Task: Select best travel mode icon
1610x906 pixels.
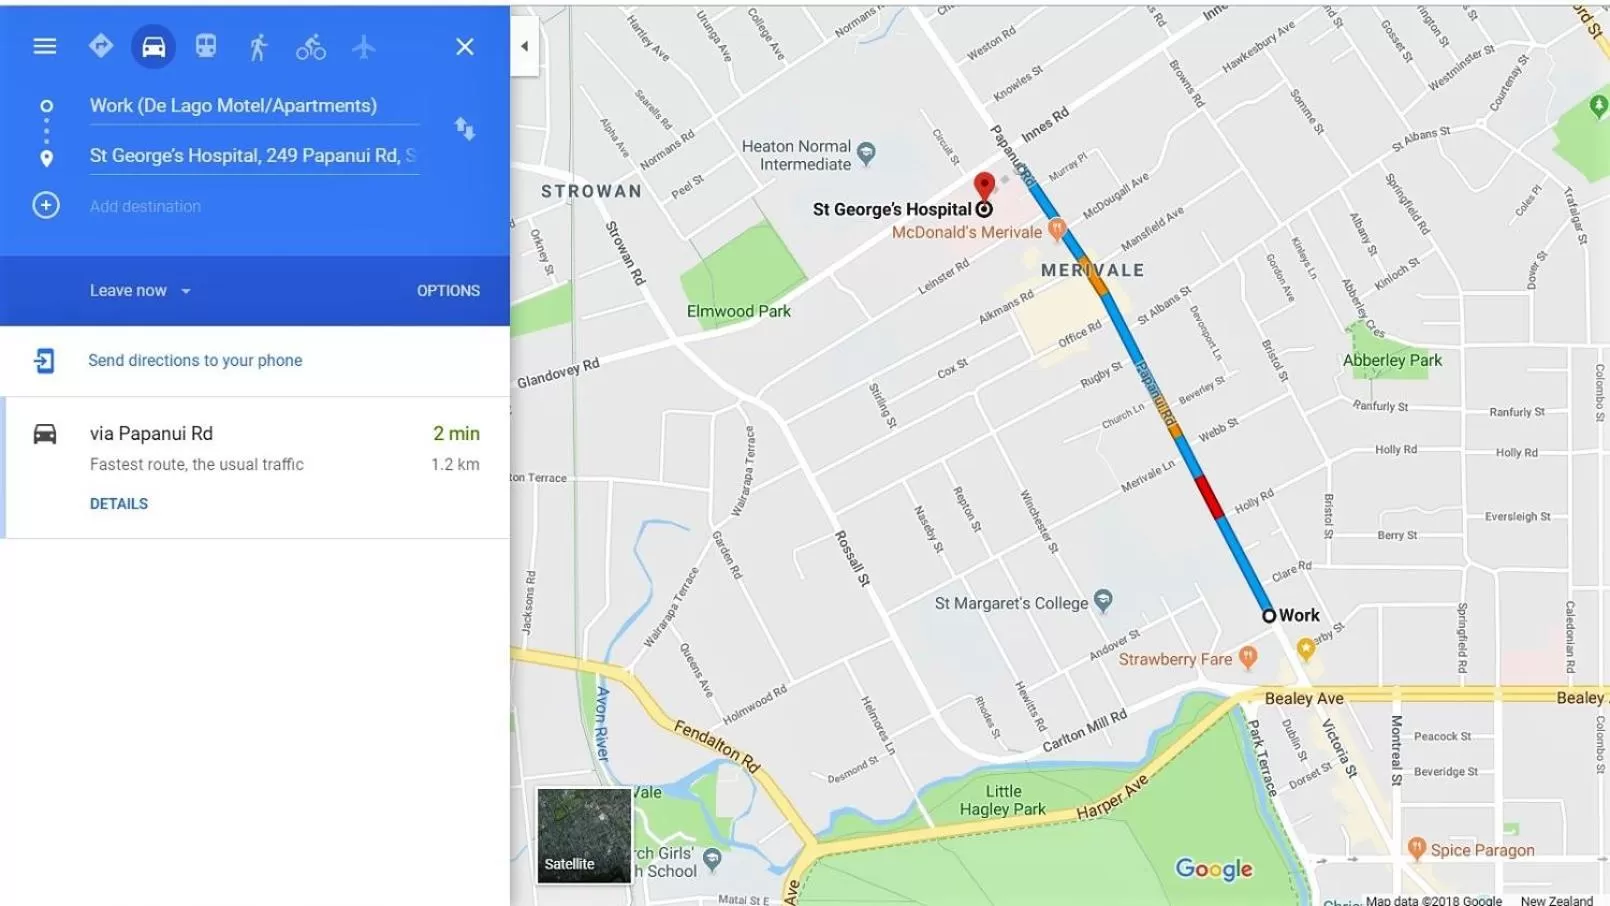Action: pyautogui.click(x=101, y=46)
